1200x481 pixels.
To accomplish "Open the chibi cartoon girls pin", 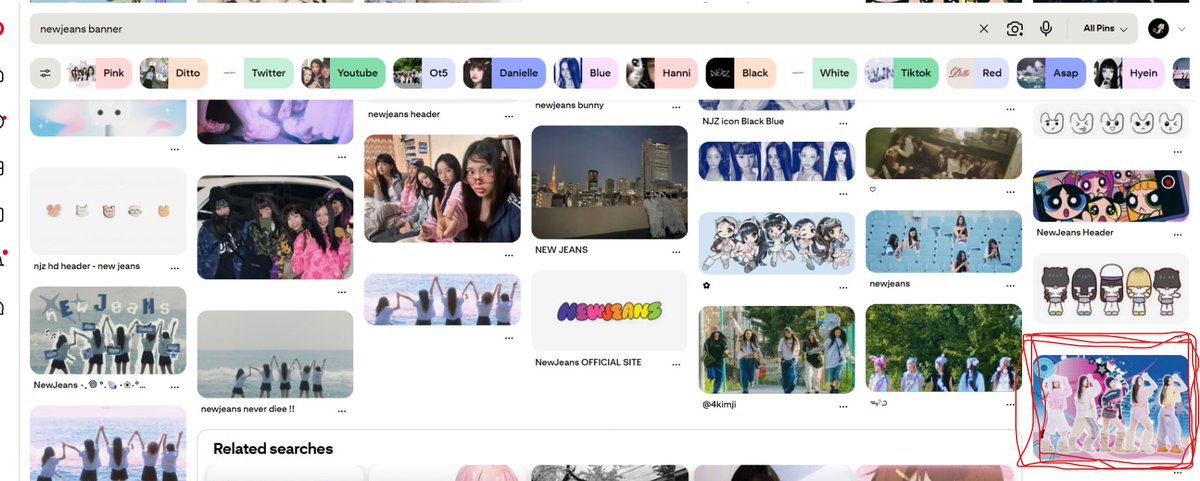I will [777, 243].
